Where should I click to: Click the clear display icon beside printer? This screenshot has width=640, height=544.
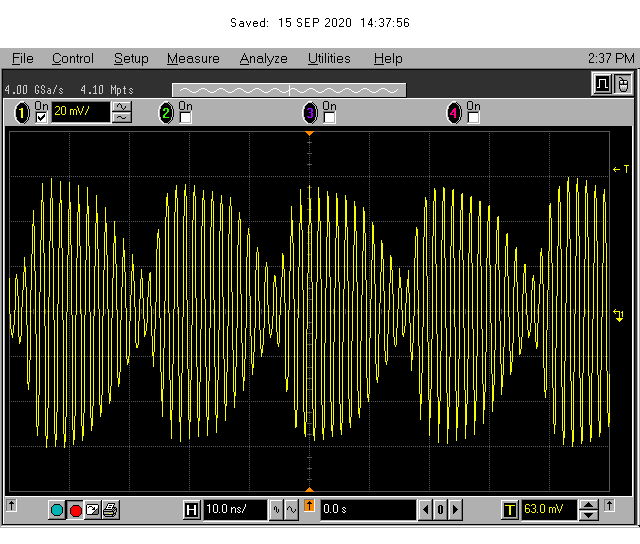92,510
